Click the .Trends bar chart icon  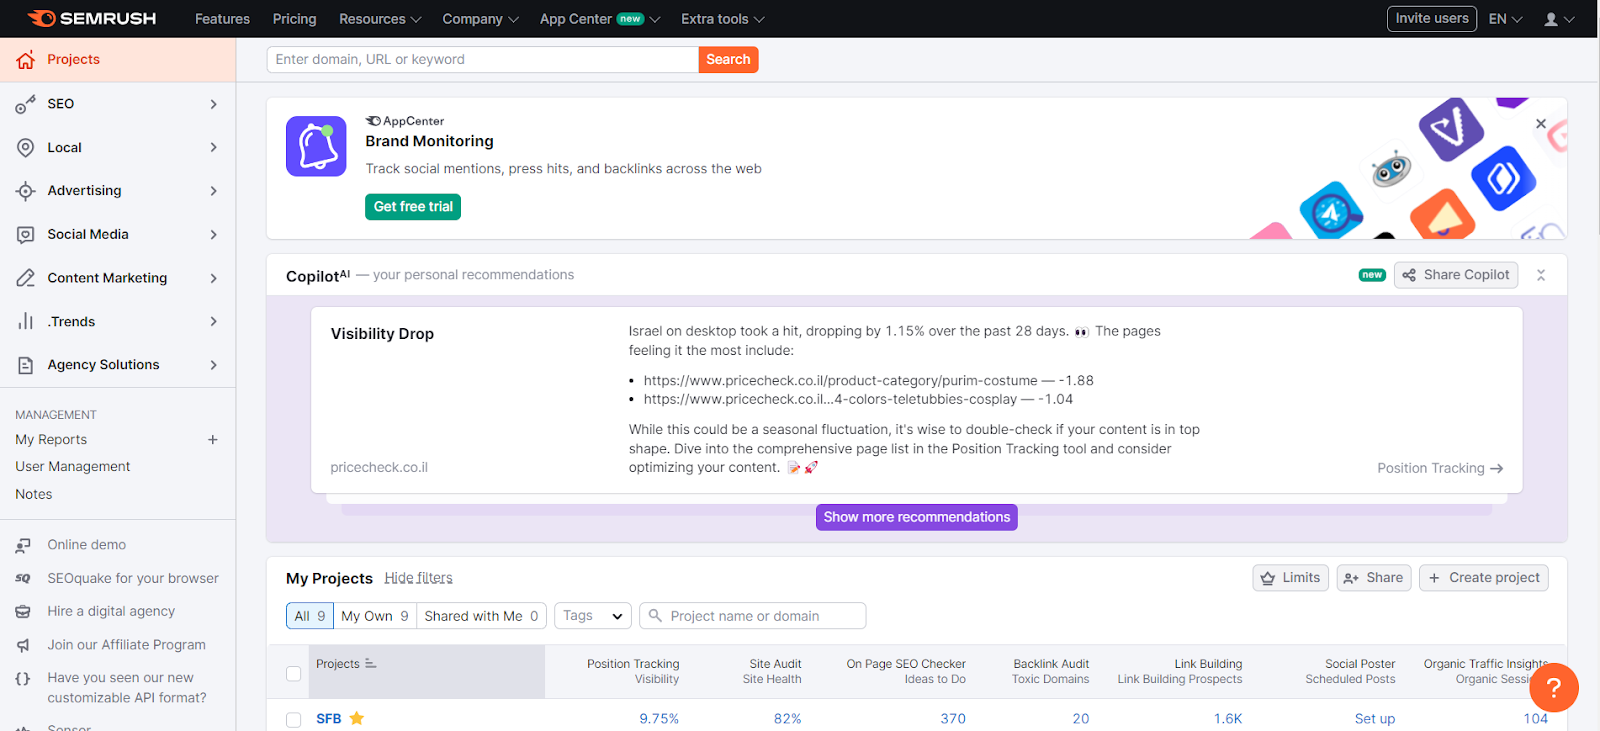click(x=26, y=321)
